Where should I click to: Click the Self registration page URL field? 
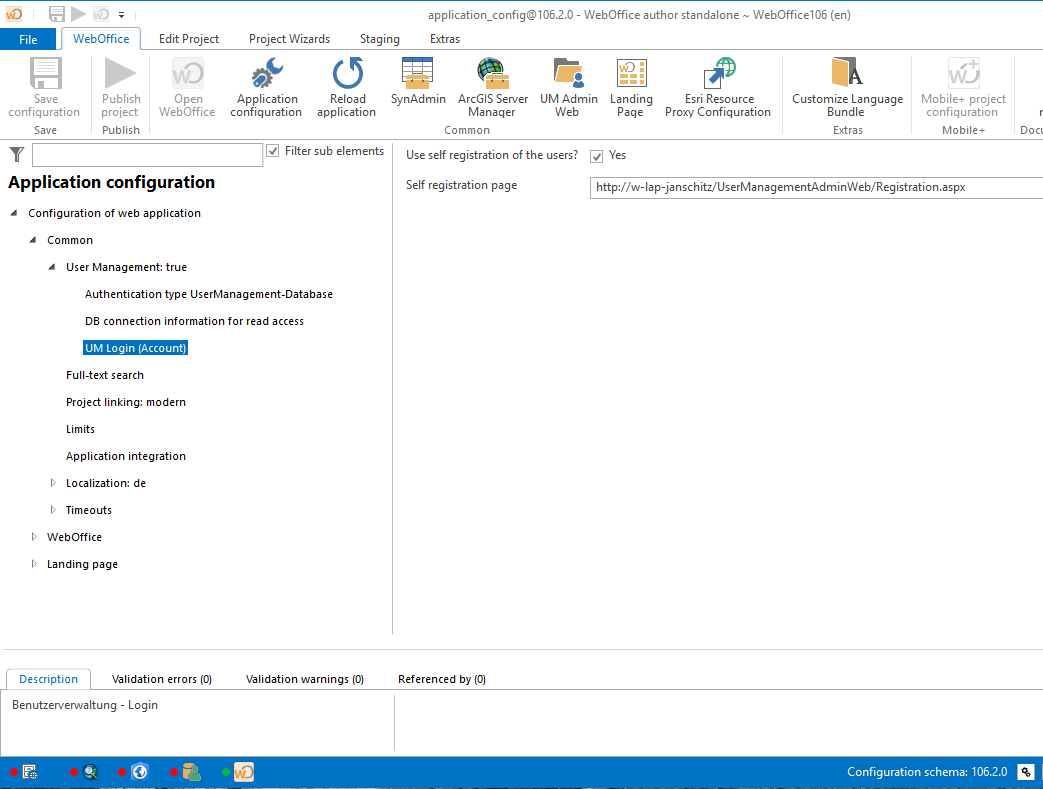point(815,187)
